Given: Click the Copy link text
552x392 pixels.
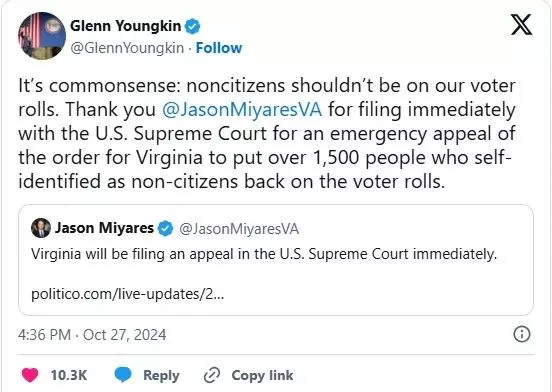Looking at the screenshot, I should pos(262,375).
